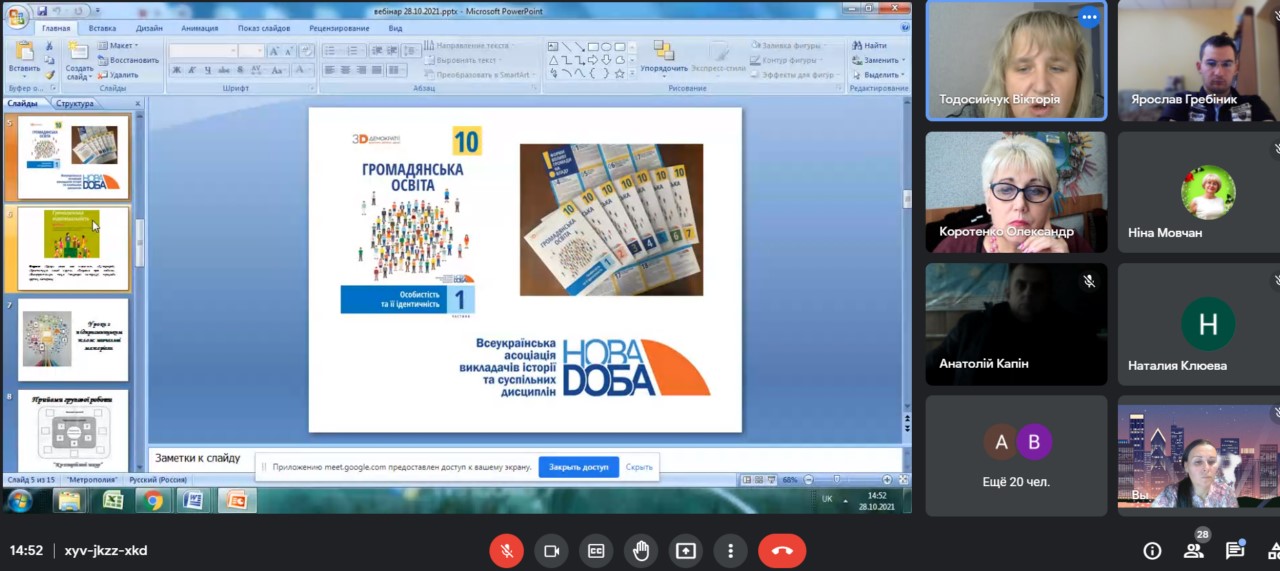Click 'Закрыть доступ' to stop sharing

coord(578,467)
